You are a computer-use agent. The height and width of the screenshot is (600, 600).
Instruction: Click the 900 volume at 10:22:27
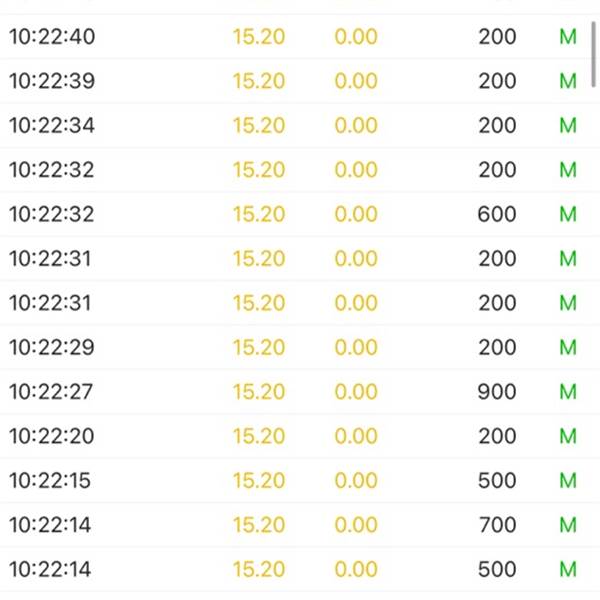tap(497, 392)
